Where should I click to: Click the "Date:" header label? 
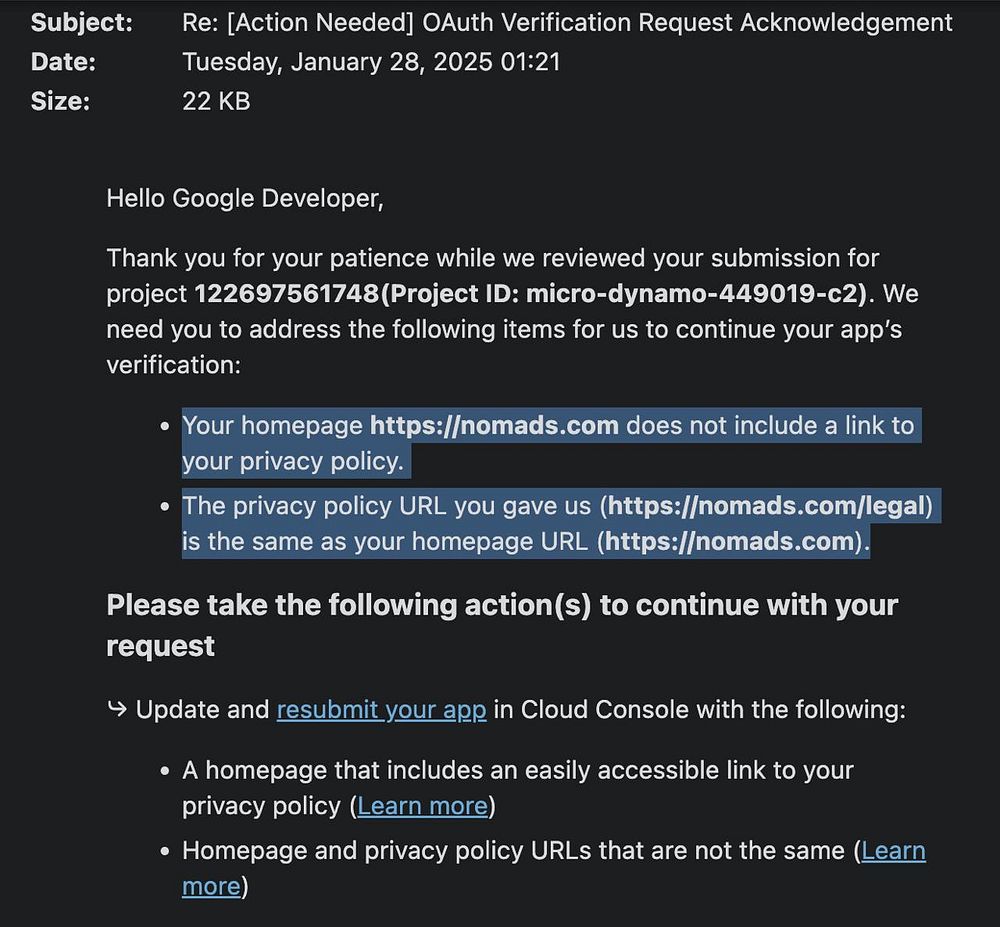pos(63,62)
